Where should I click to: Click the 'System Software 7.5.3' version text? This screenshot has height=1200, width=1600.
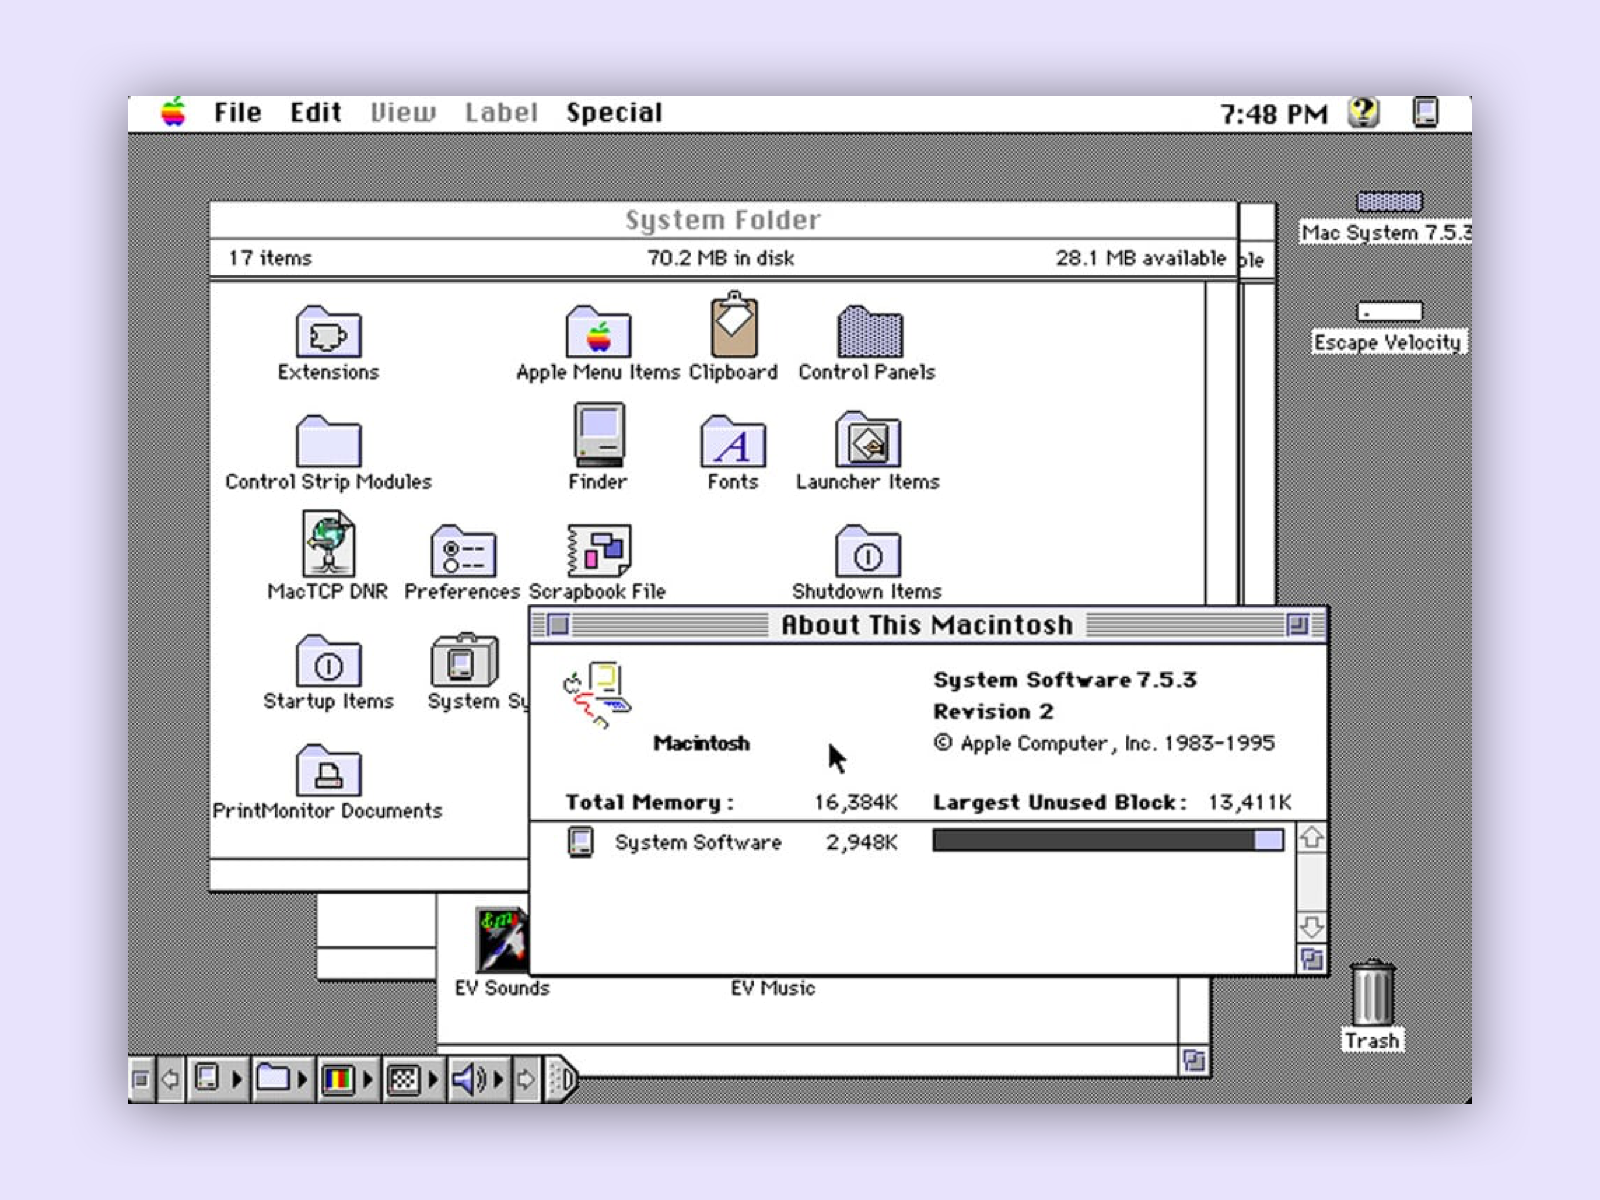click(x=1065, y=680)
